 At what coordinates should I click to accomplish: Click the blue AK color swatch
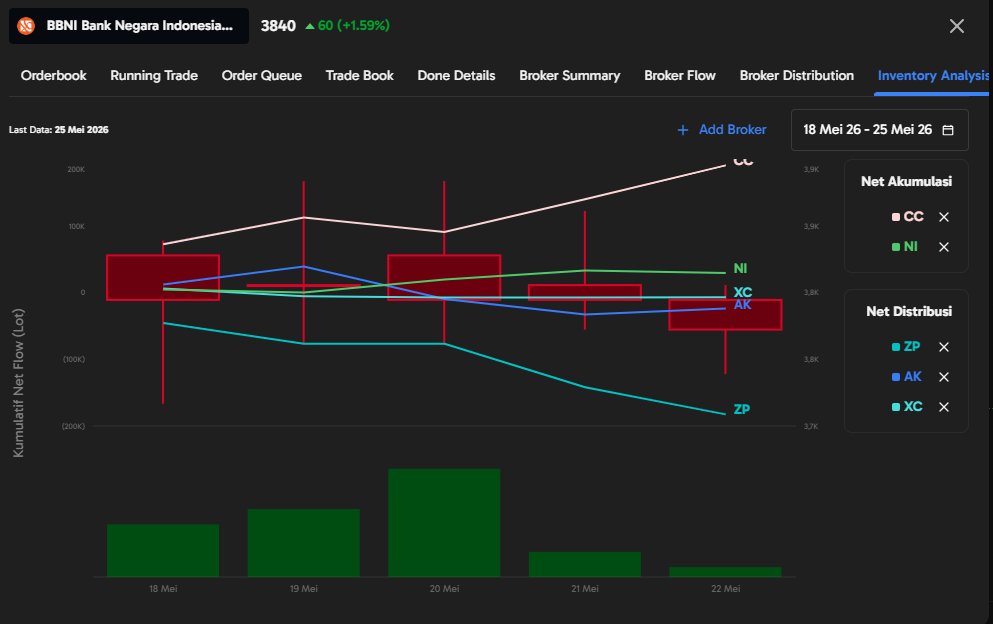[895, 377]
